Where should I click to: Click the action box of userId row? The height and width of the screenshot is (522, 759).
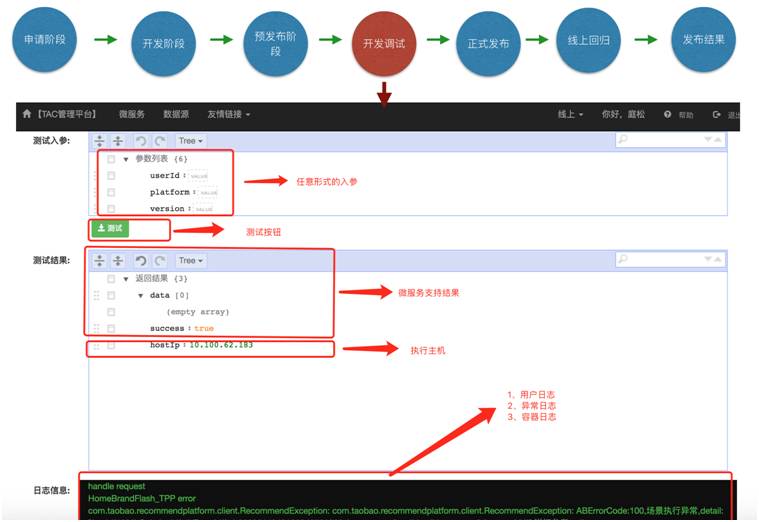point(111,175)
